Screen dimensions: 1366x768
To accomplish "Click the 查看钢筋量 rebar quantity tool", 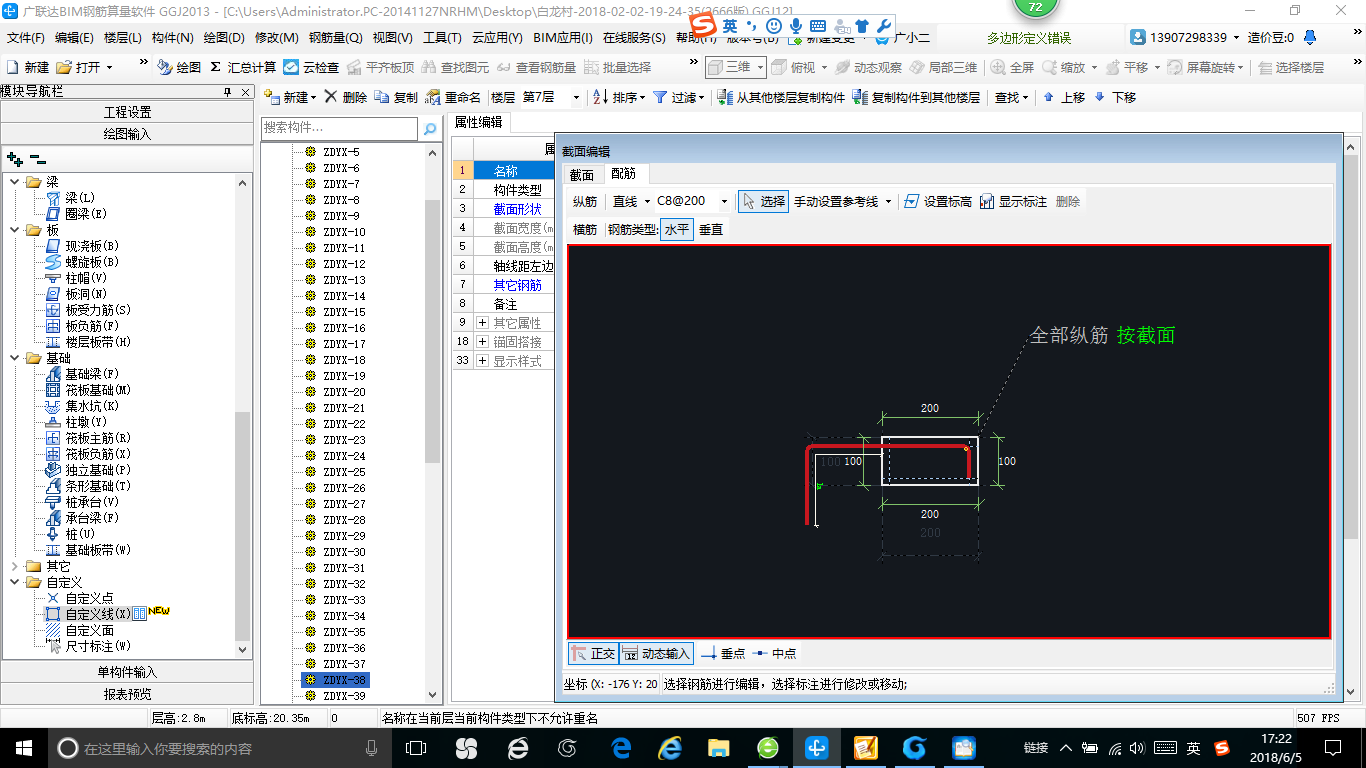I will (535, 67).
